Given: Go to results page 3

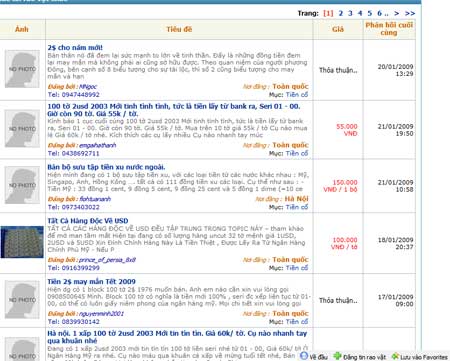Looking at the screenshot, I should click(350, 13).
